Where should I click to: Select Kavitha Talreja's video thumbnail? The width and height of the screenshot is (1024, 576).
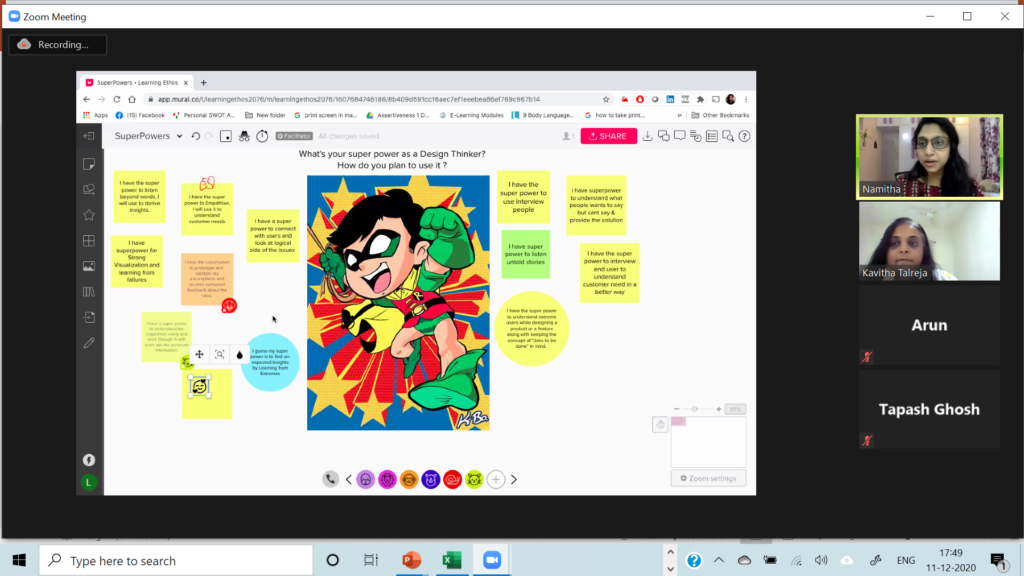coord(929,241)
